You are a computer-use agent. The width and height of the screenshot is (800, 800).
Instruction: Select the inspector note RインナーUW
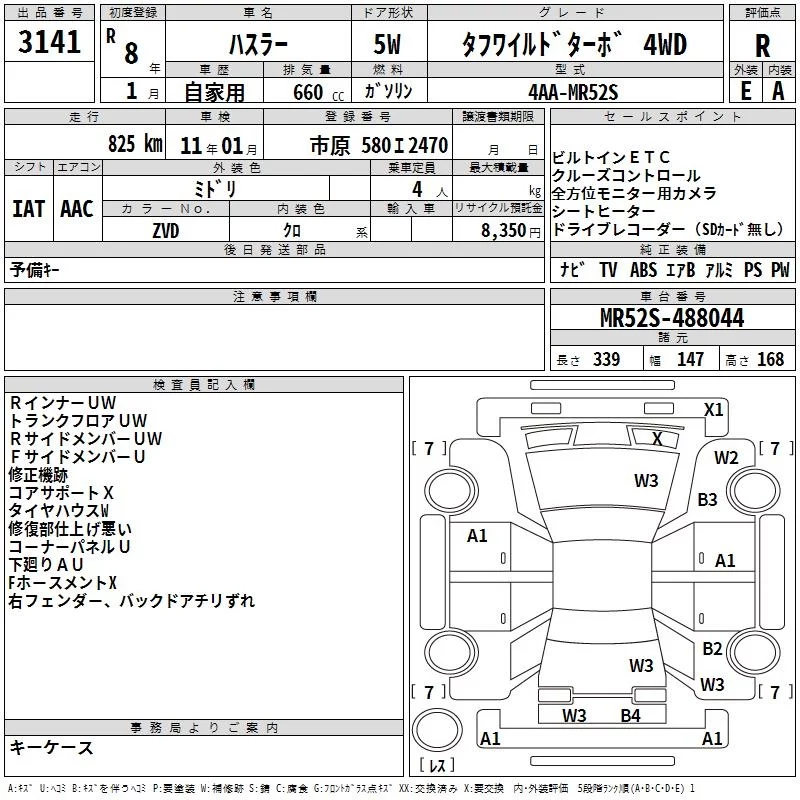click(x=63, y=403)
